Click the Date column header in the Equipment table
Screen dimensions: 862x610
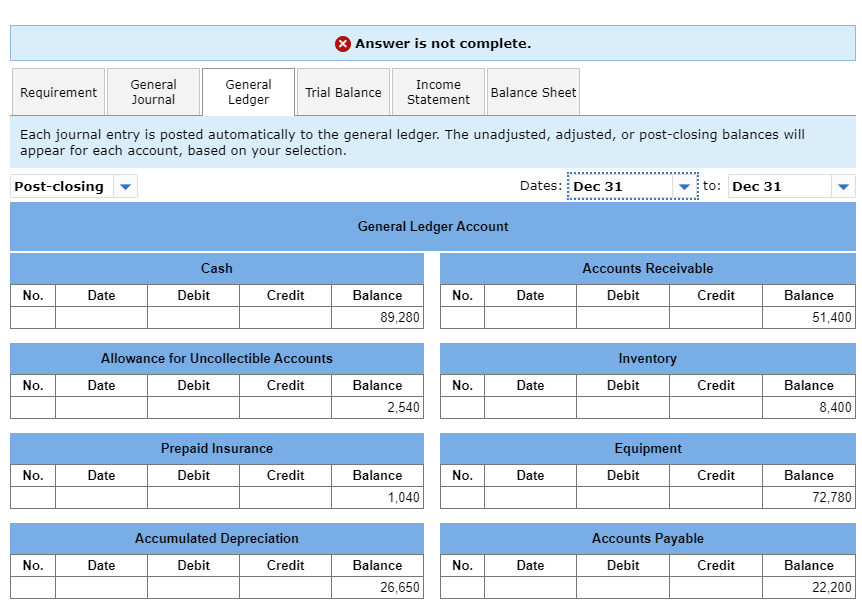531,476
